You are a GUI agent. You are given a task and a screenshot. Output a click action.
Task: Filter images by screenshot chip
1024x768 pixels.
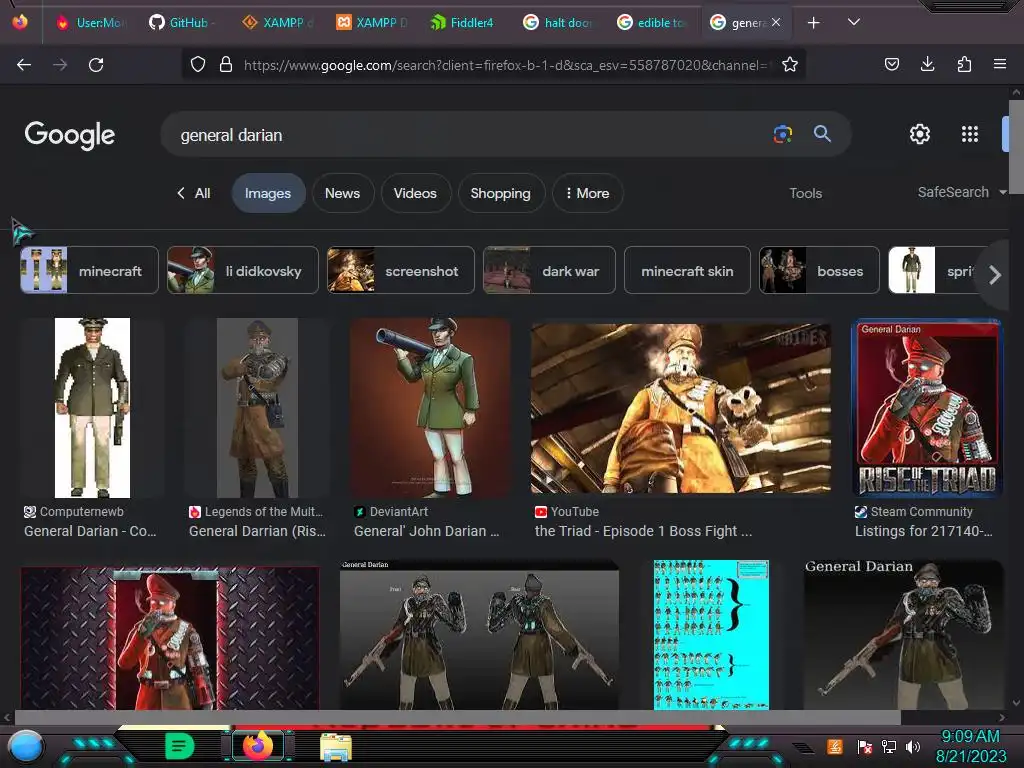400,270
